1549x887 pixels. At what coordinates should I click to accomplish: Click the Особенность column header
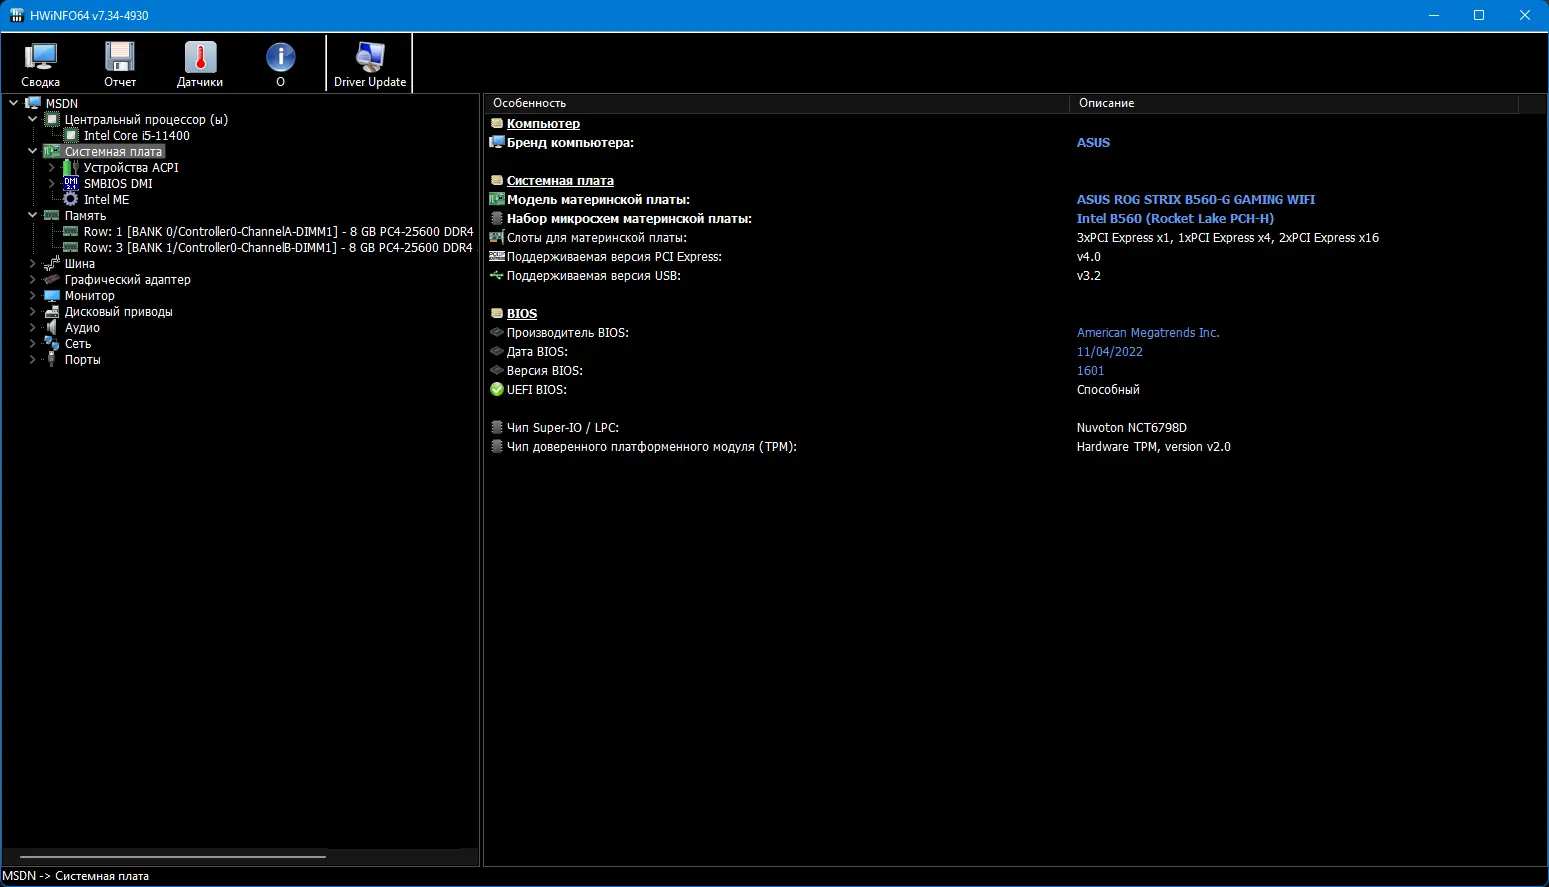777,103
